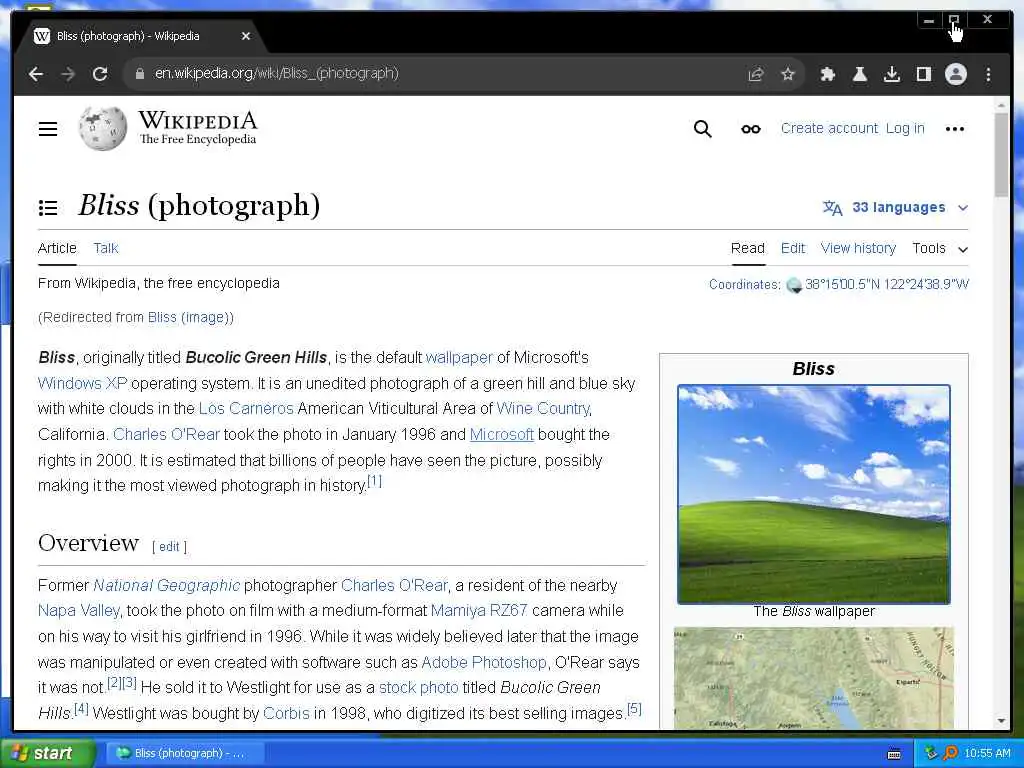Follow the Bliss (image) redirect link
Viewport: 1024px width, 768px height.
pyautogui.click(x=188, y=317)
